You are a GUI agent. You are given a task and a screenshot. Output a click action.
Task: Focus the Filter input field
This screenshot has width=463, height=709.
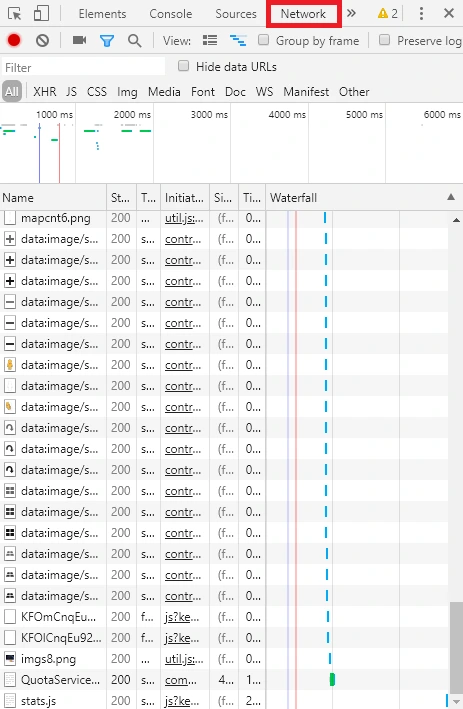point(84,67)
